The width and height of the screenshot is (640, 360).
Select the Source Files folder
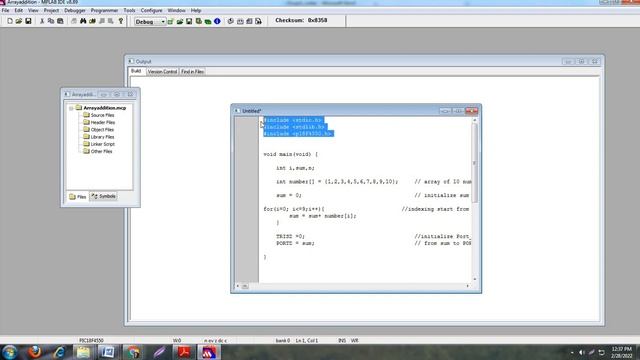pyautogui.click(x=102, y=115)
